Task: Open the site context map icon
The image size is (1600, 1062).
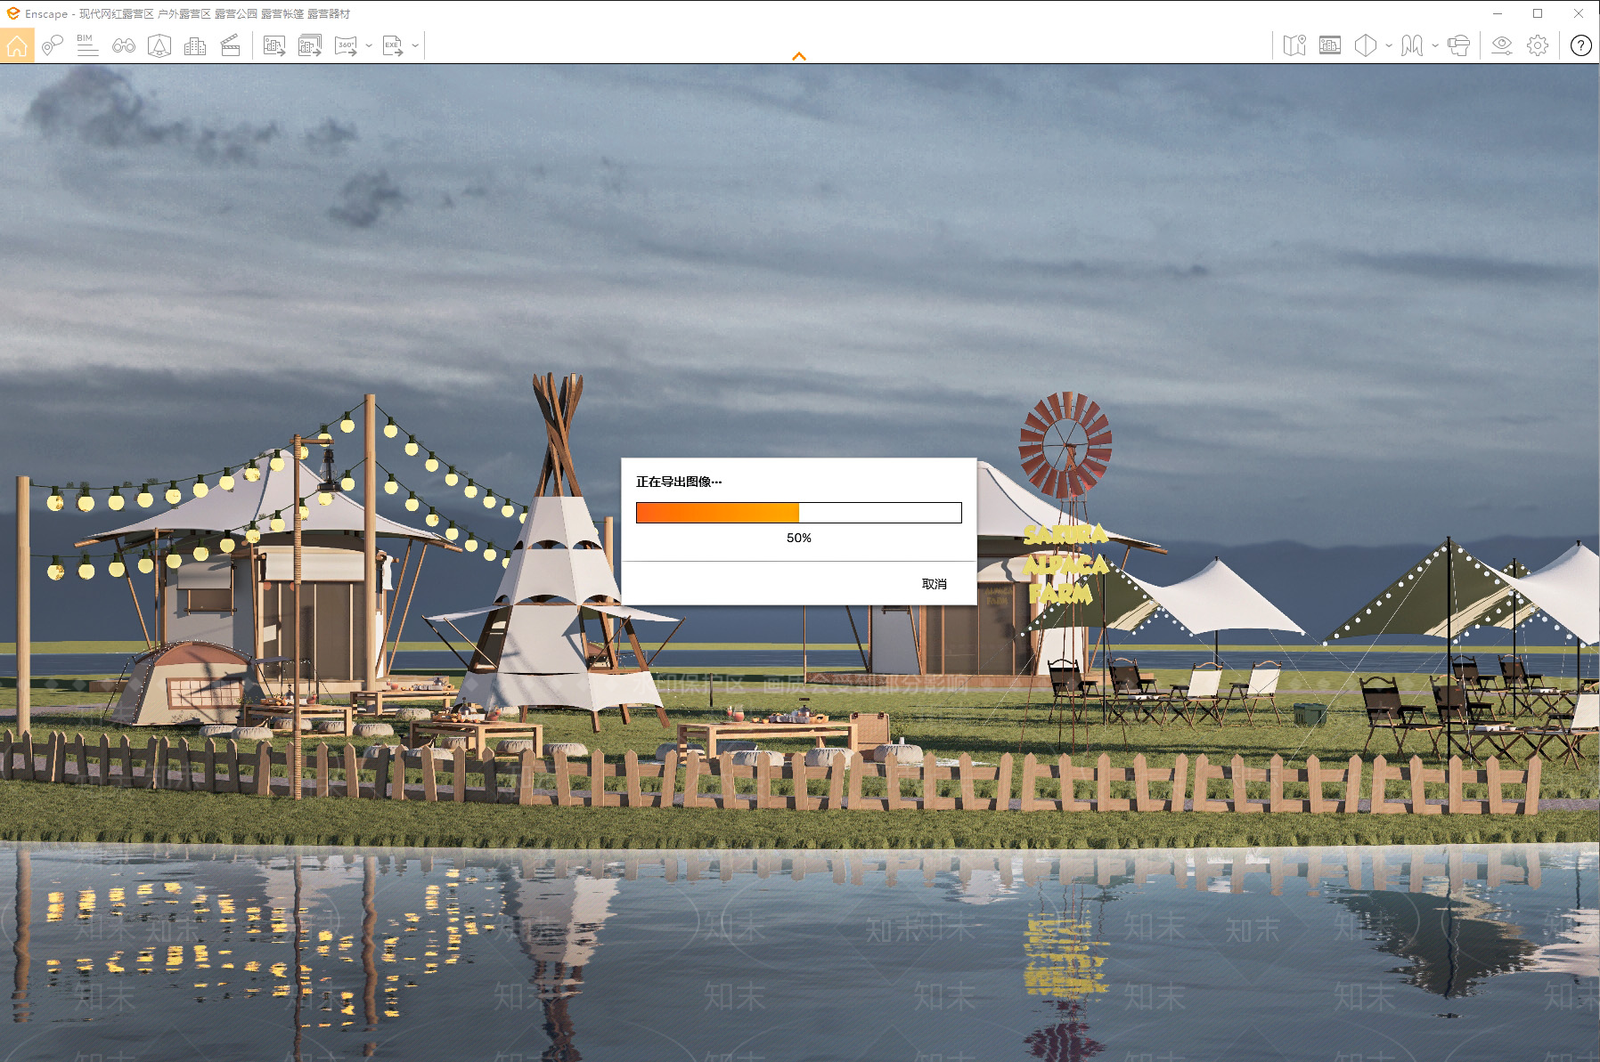Action: click(1294, 46)
